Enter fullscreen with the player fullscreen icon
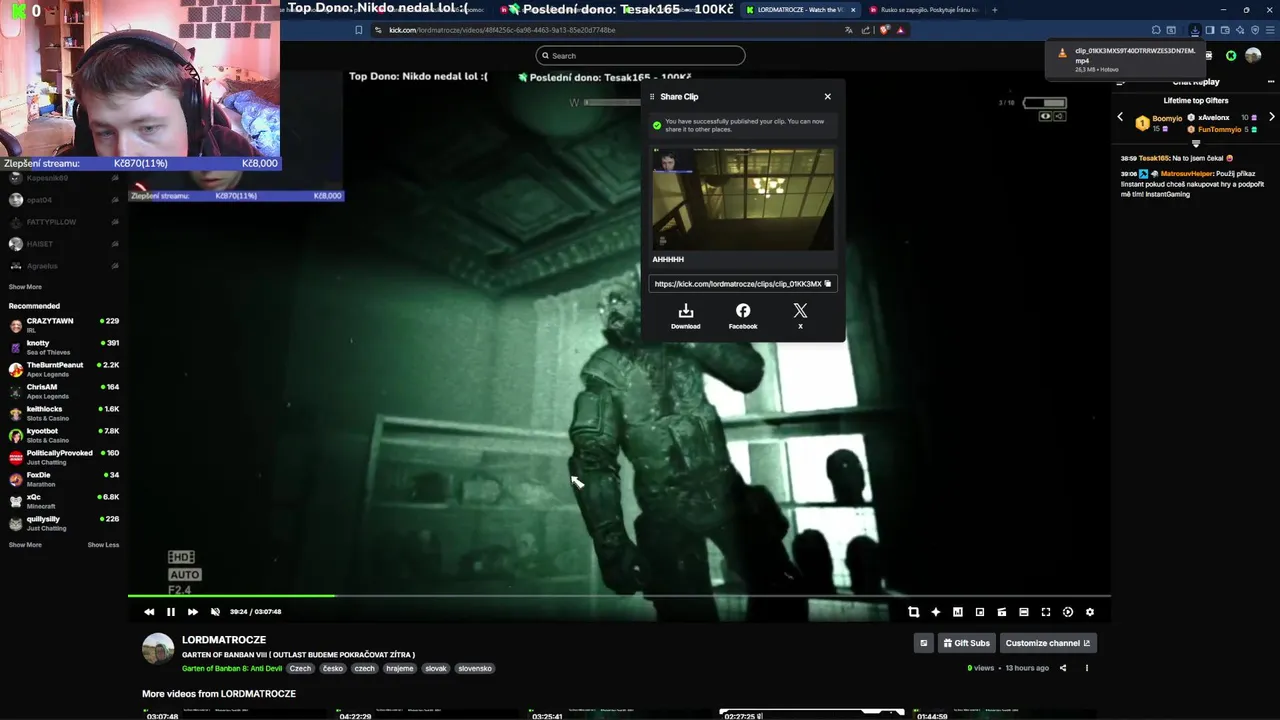Viewport: 1280px width, 720px height. point(1046,612)
